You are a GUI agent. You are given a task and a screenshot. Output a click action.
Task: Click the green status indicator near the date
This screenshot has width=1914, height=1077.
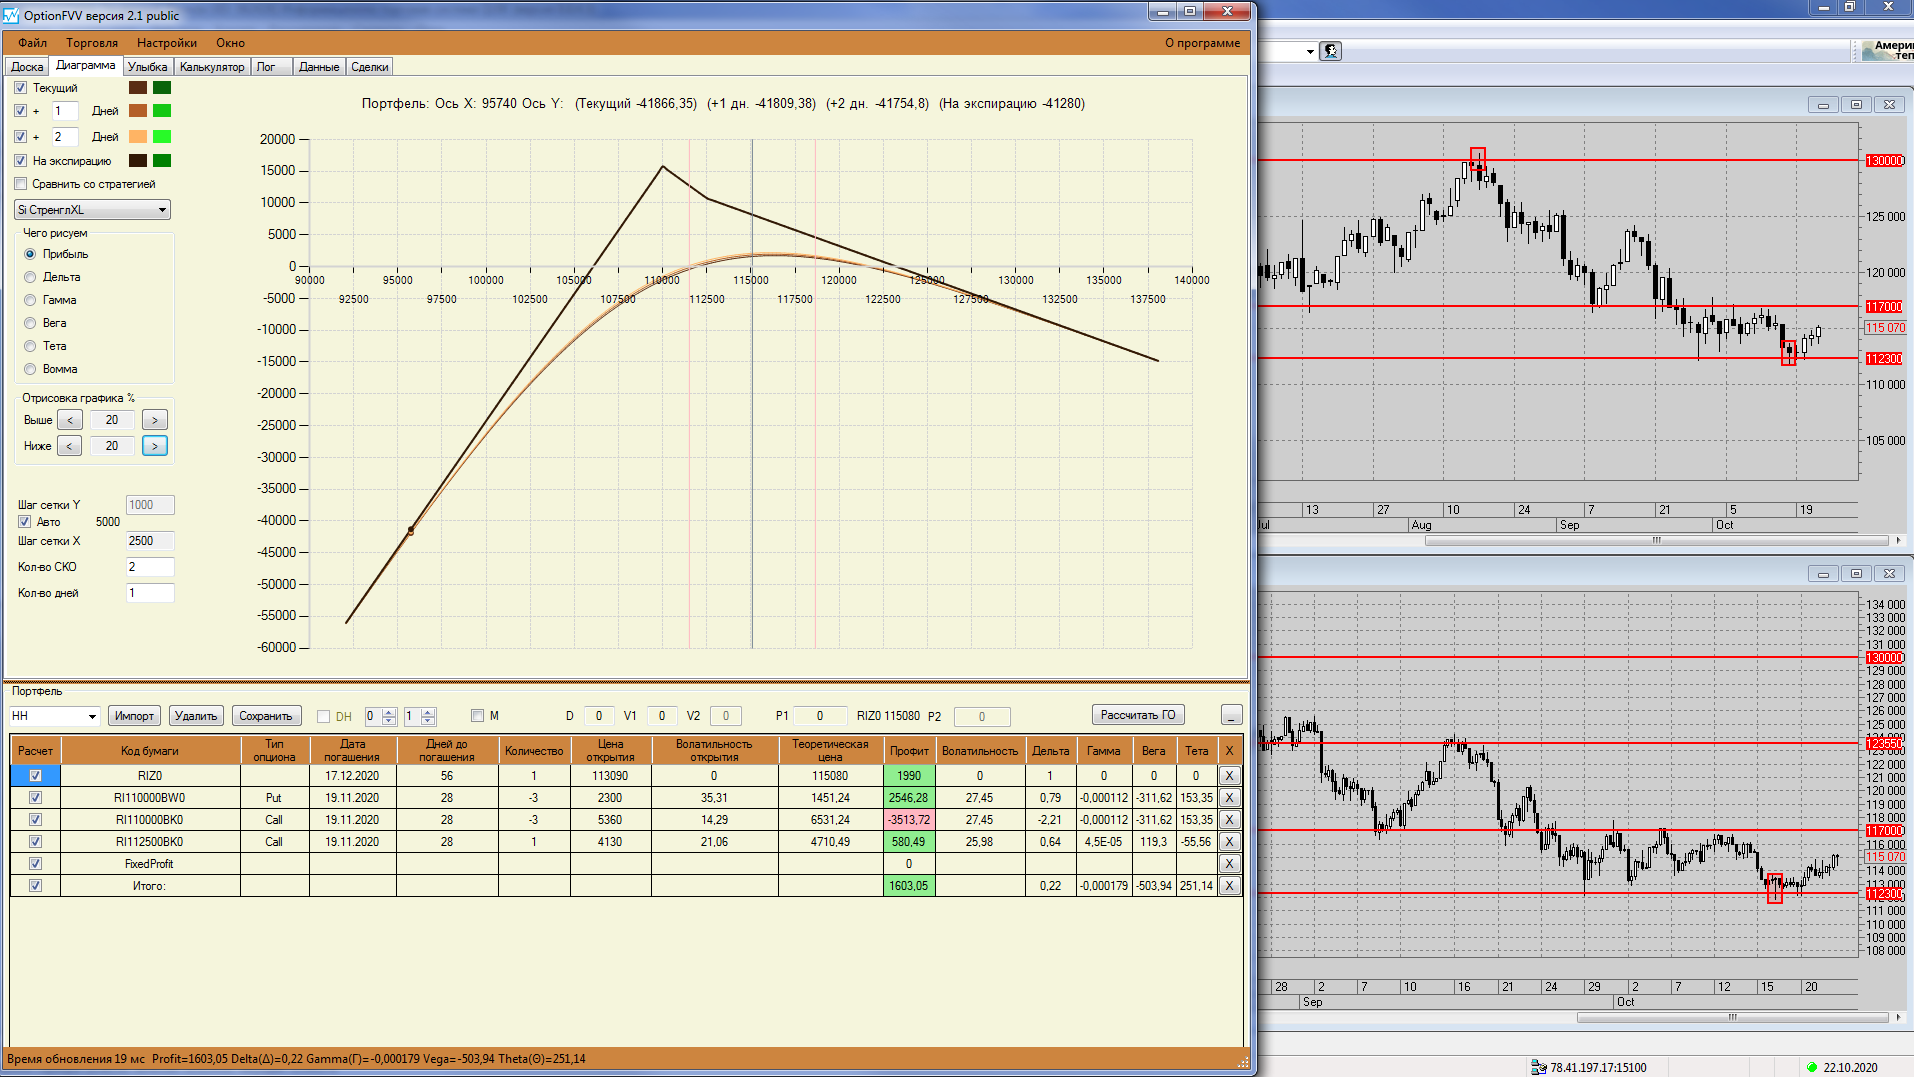[1812, 1067]
